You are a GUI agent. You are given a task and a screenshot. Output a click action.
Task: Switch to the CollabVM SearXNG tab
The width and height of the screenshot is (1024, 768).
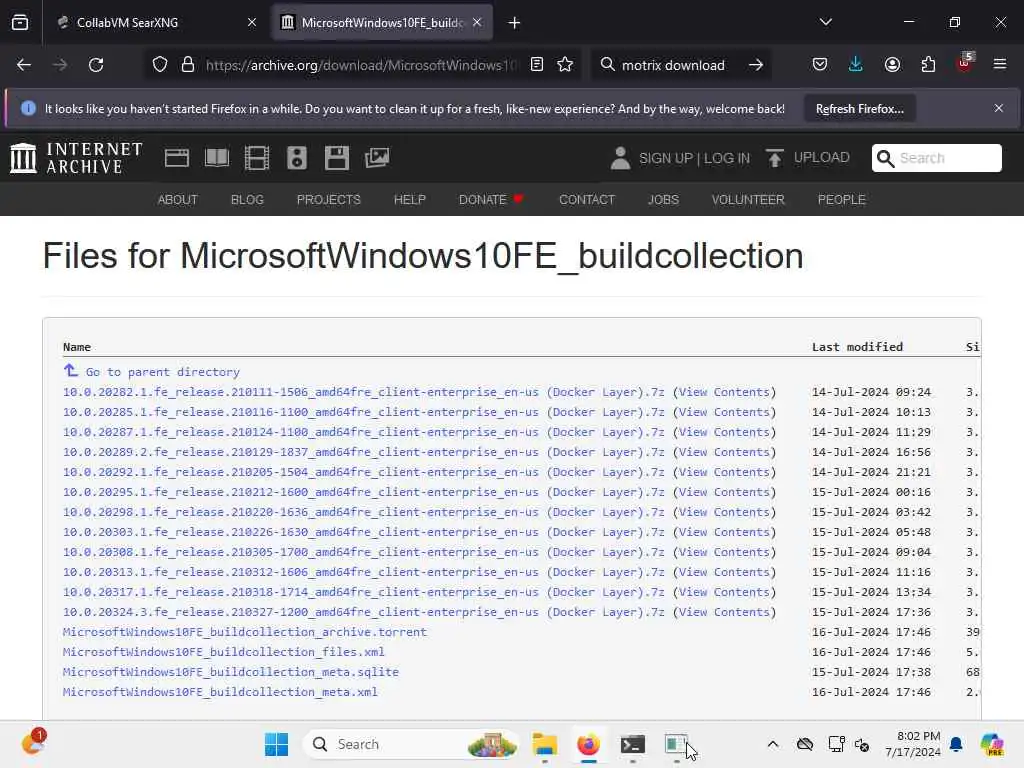[155, 23]
